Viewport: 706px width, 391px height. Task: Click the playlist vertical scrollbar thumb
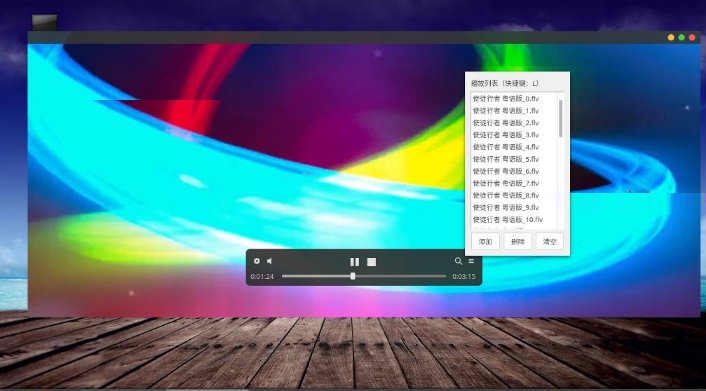click(x=561, y=118)
